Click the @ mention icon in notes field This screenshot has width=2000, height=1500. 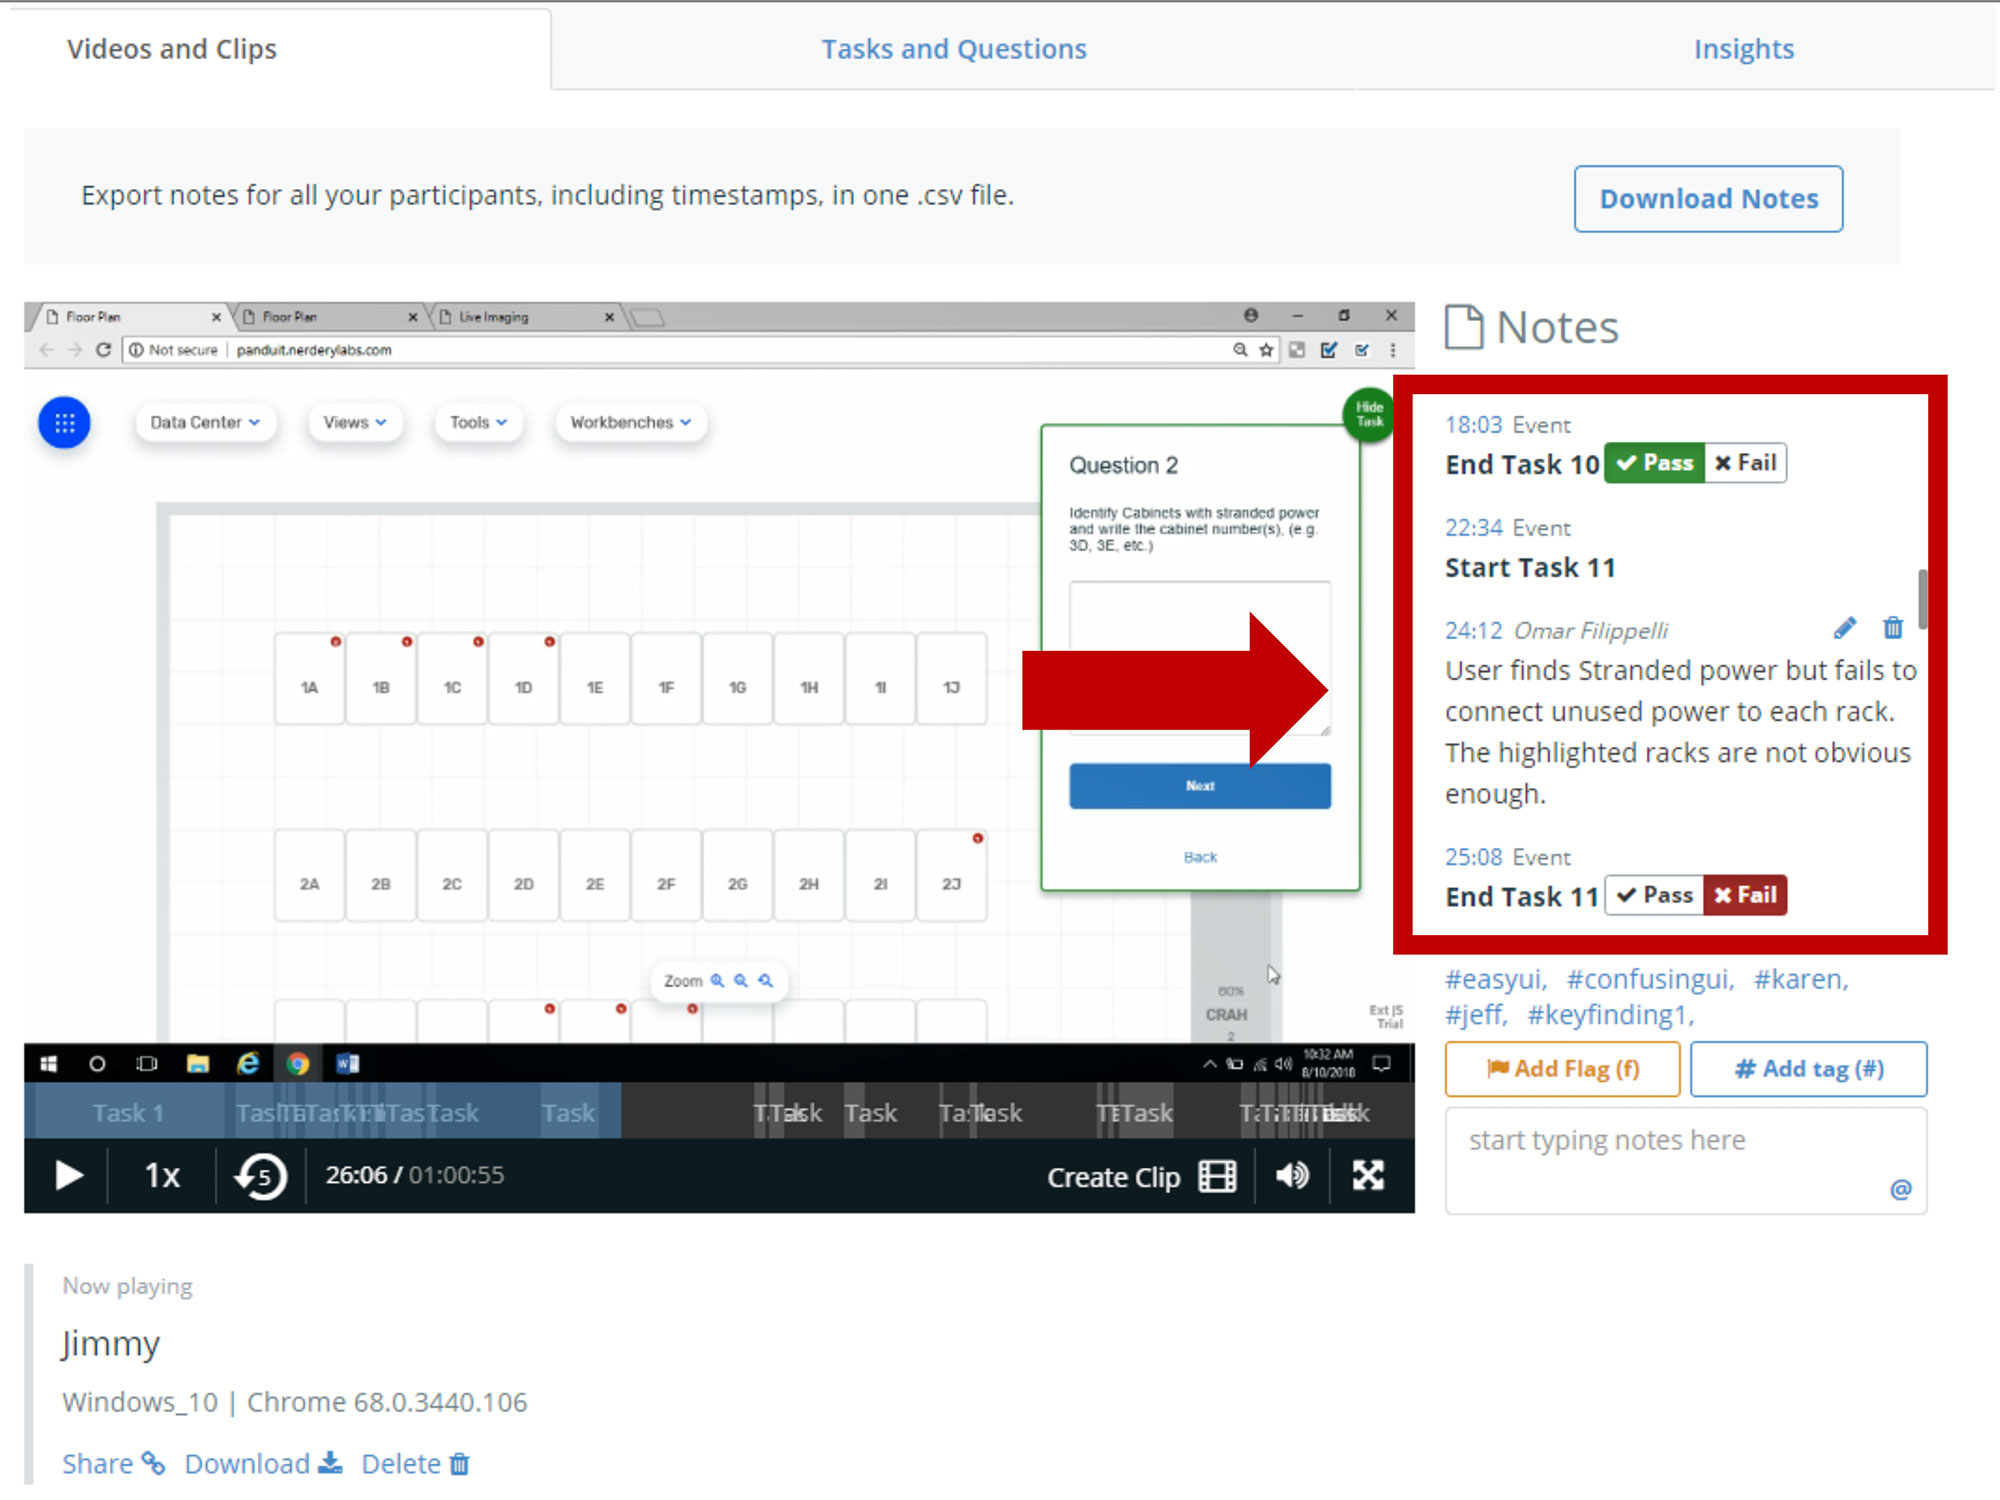[x=1900, y=1189]
